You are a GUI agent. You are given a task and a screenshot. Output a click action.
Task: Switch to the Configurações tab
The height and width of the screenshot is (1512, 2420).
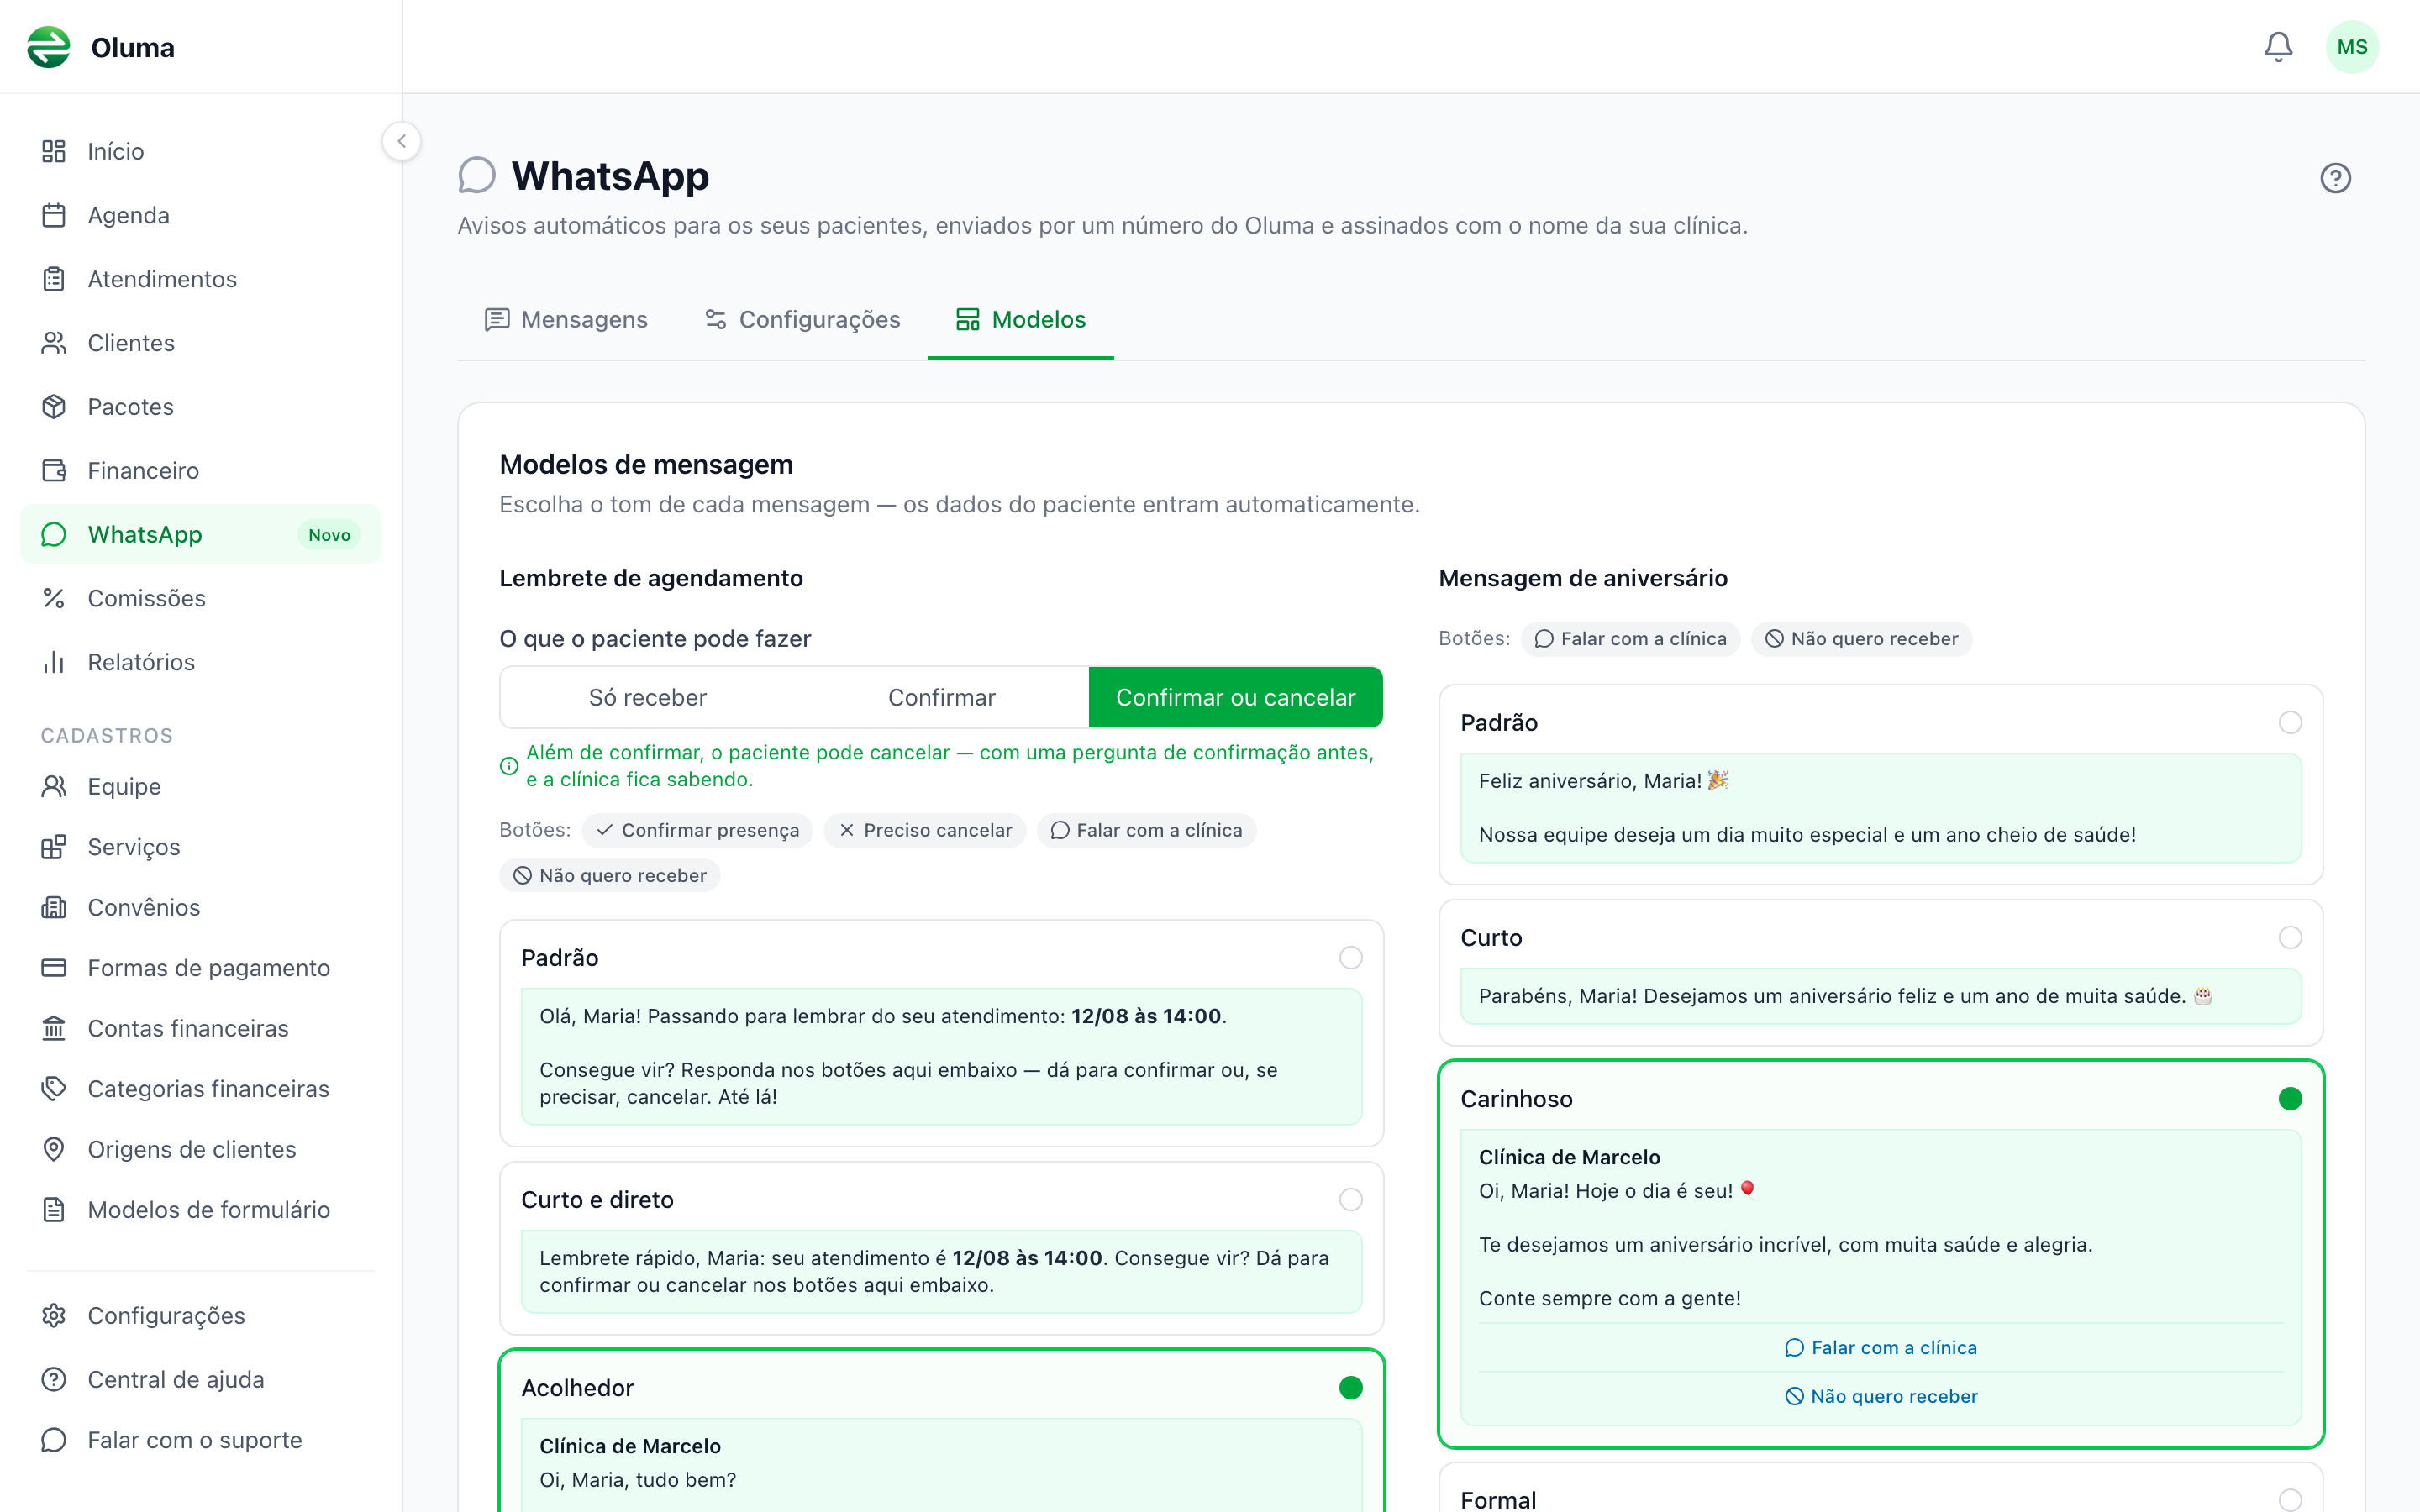tap(802, 319)
